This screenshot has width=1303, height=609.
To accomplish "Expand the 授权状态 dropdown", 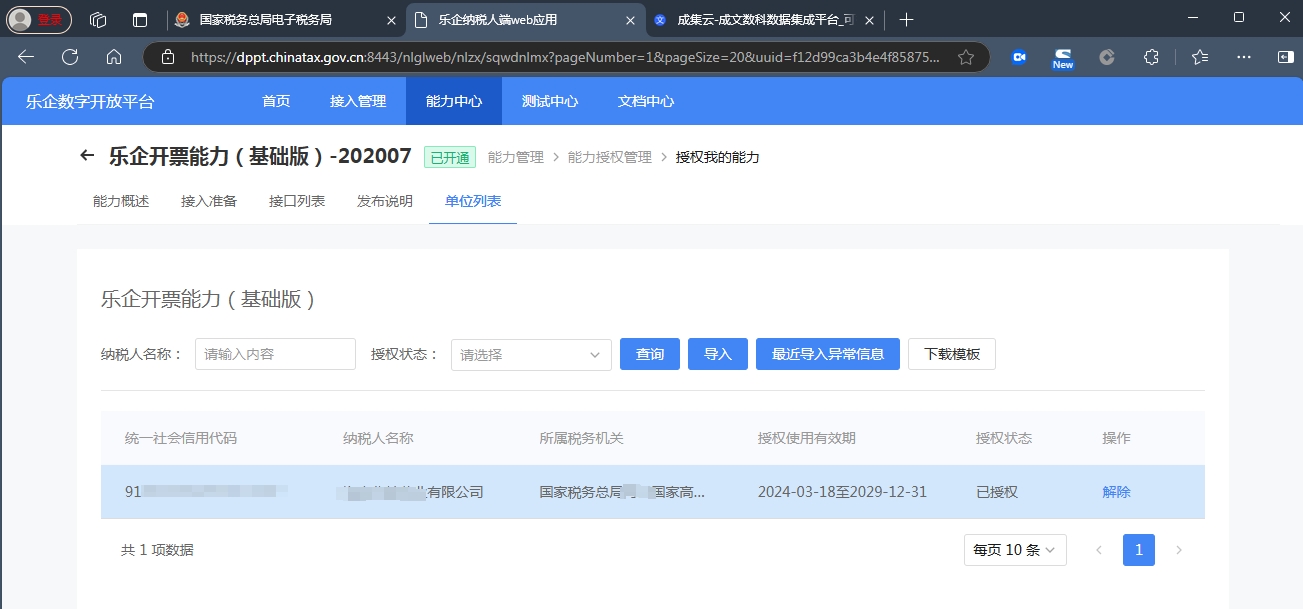I will coord(531,354).
